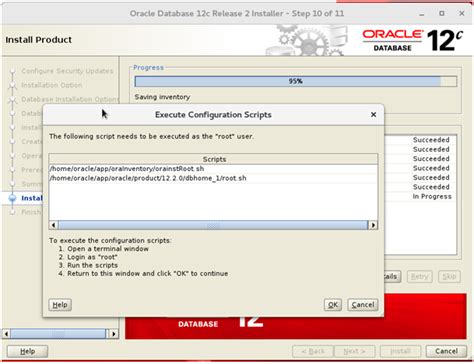
Task: Click Return to this window instruction text
Action: tap(148, 274)
